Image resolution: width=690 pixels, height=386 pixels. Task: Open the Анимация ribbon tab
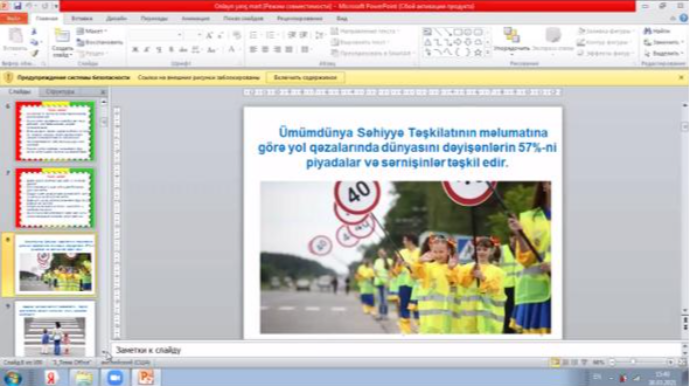(196, 18)
